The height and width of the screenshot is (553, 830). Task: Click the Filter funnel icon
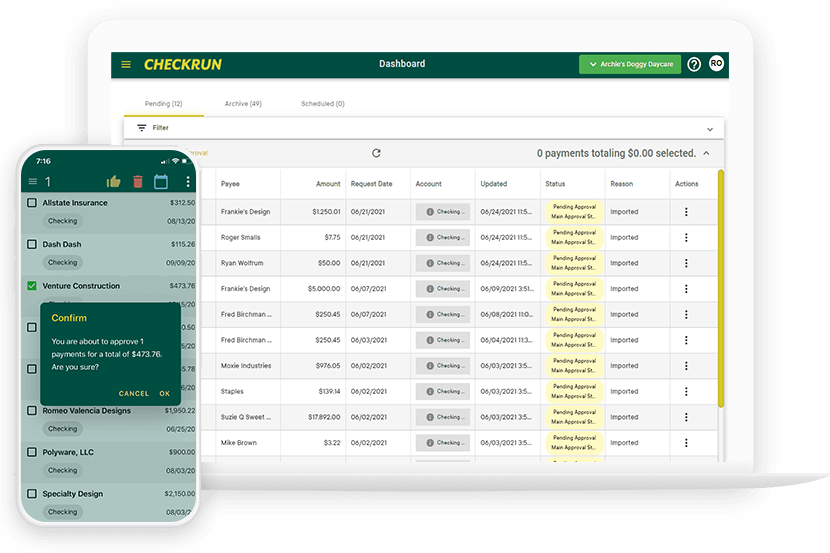click(141, 128)
